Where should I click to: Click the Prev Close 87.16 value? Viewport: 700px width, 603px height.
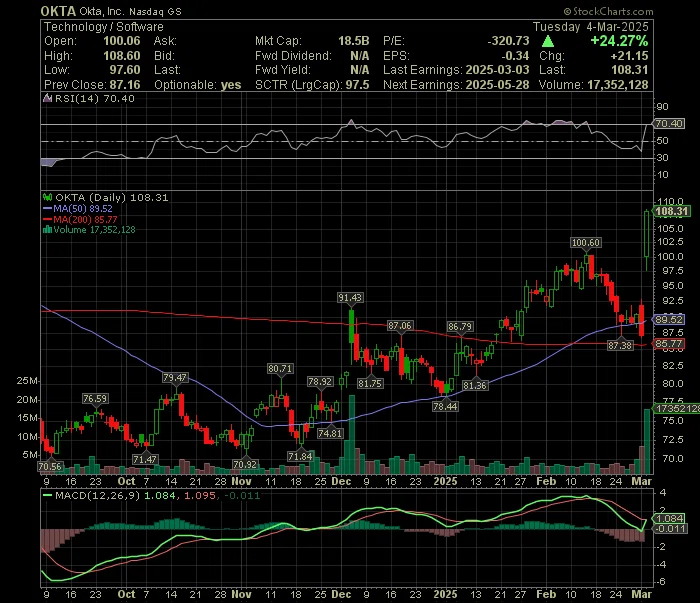pos(124,85)
